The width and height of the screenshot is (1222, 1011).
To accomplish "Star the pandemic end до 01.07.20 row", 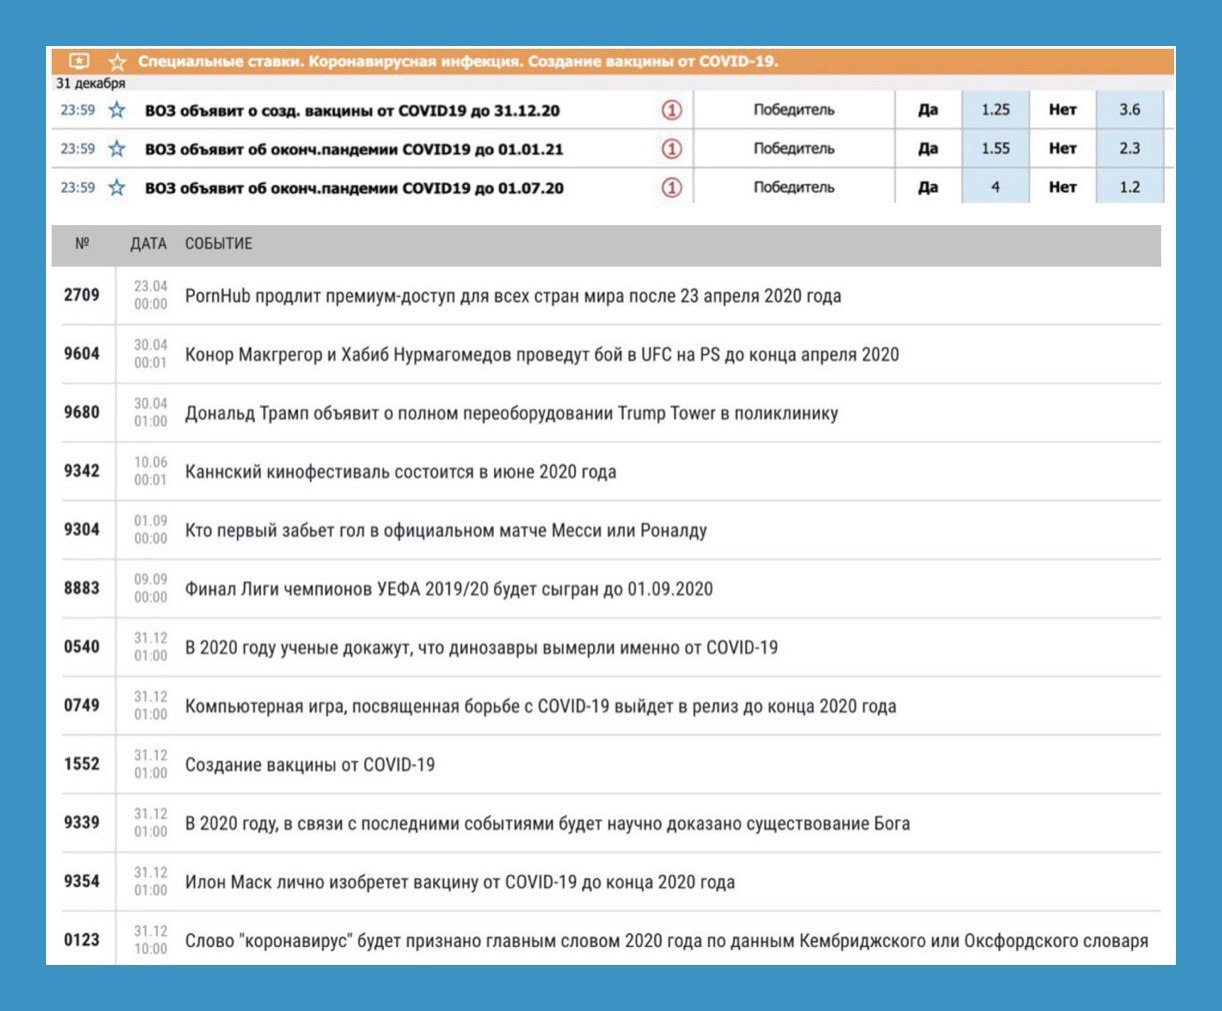I will [117, 187].
